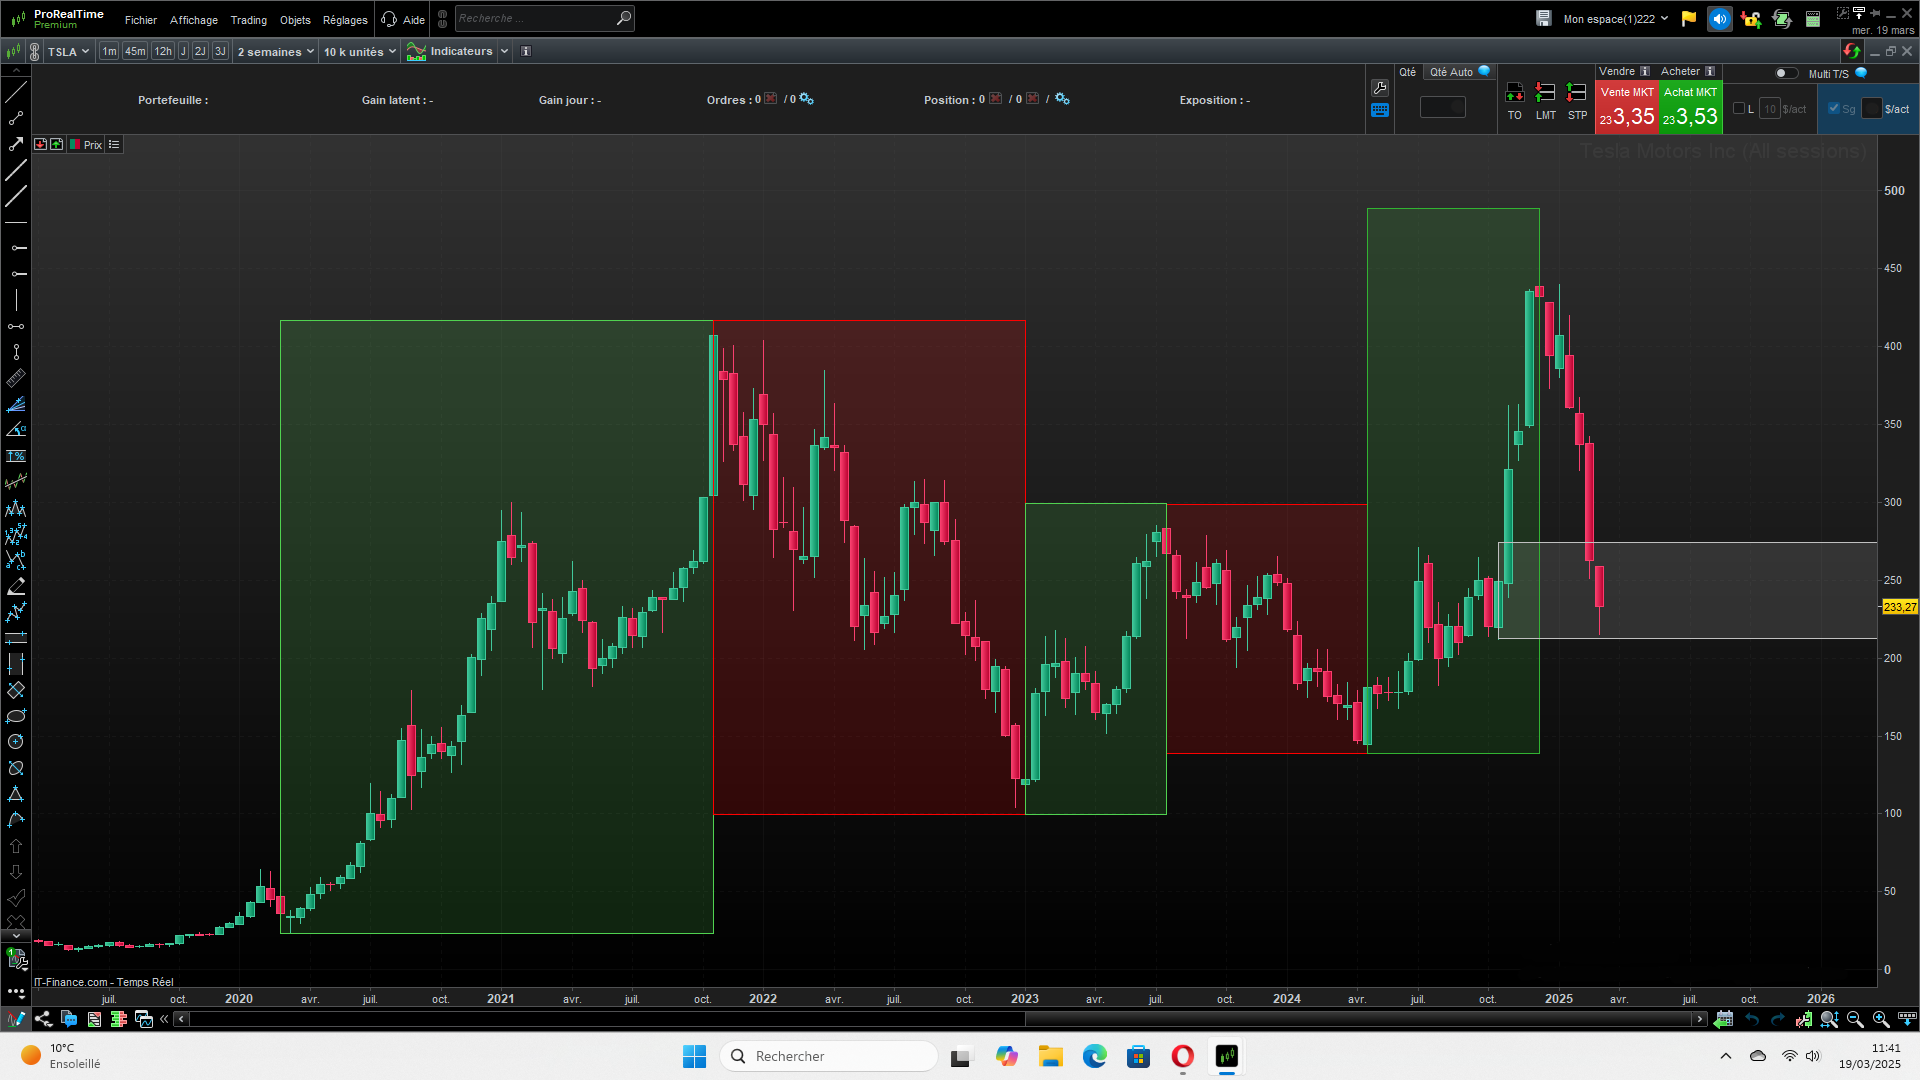Click the blue keyboard shortcuts icon
The width and height of the screenshot is (1920, 1080).
coord(1380,111)
